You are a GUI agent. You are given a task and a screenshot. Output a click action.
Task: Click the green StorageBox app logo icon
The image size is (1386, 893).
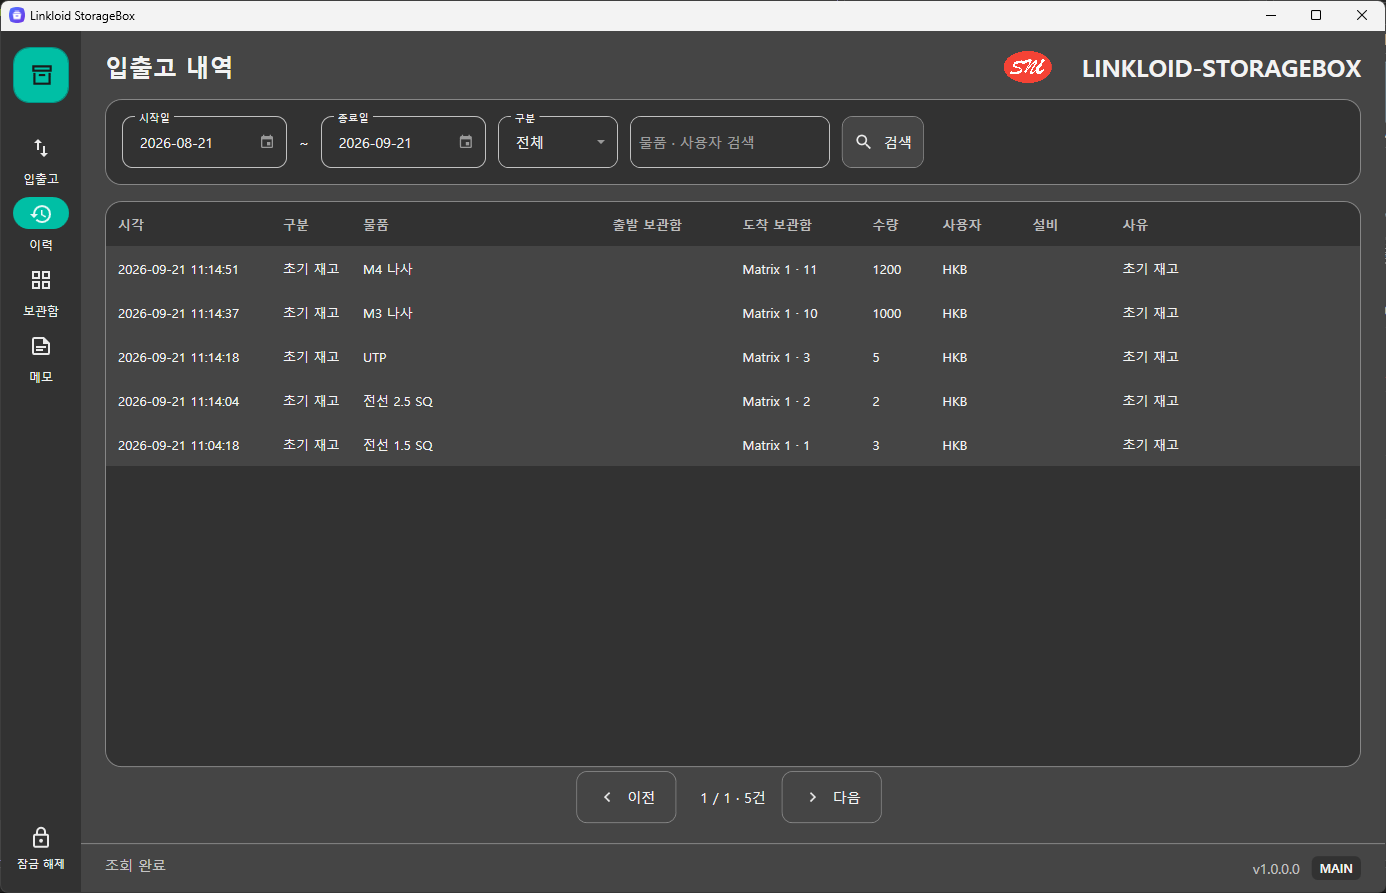click(x=41, y=75)
